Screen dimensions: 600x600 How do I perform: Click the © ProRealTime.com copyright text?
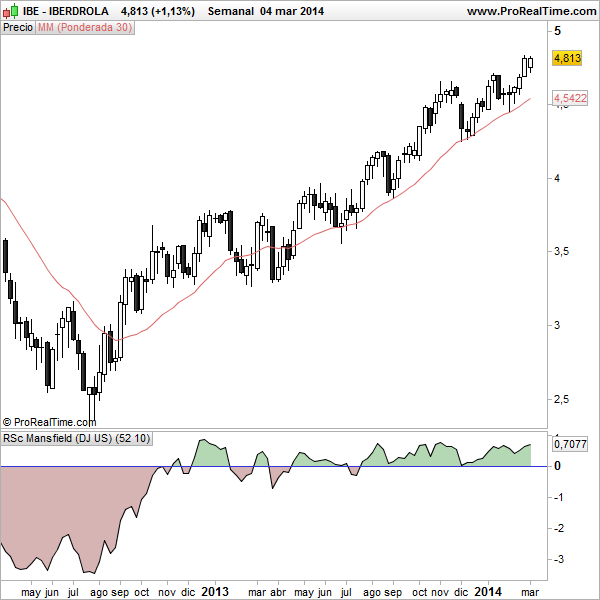(x=49, y=422)
